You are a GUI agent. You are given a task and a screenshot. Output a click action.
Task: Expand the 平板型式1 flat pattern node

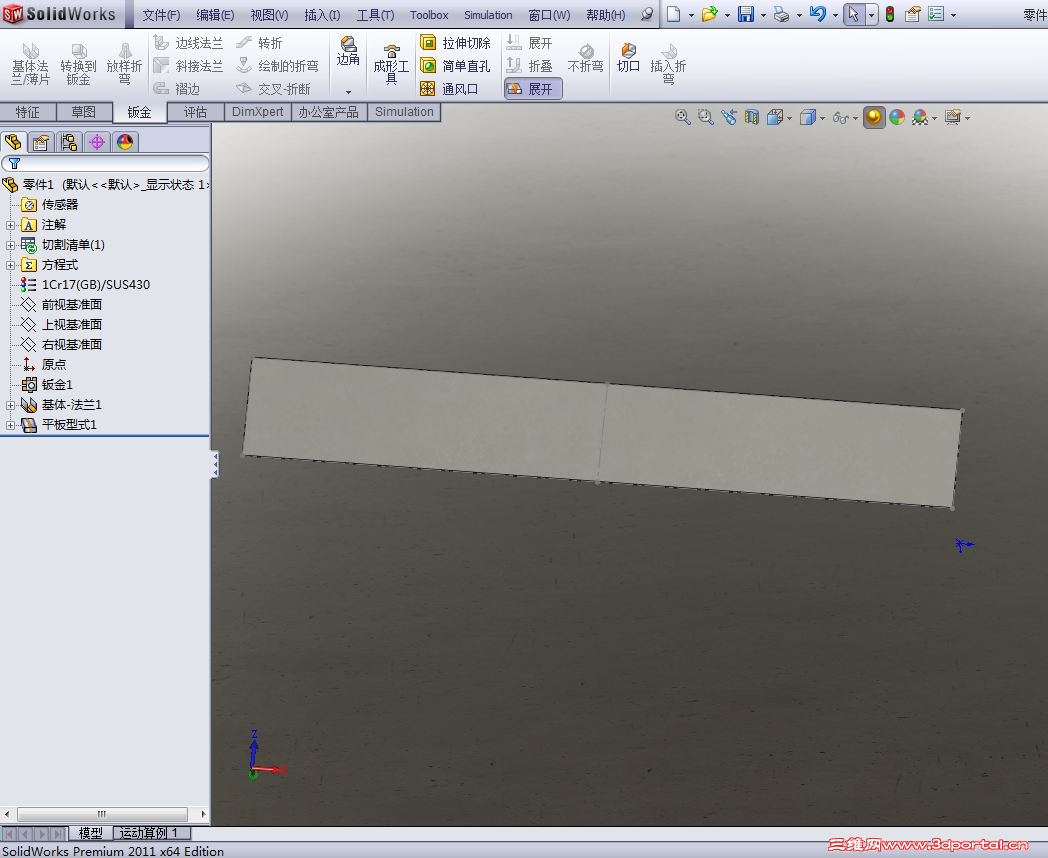10,425
